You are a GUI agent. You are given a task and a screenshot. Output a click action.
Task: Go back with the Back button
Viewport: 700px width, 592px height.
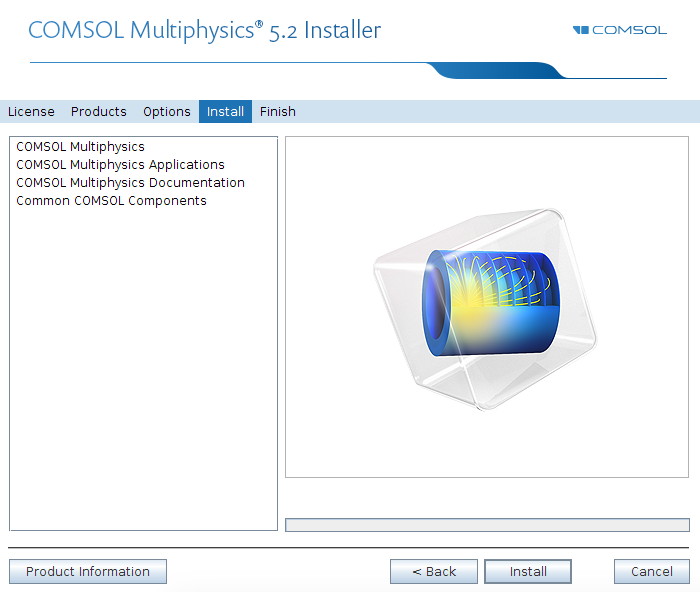(434, 571)
